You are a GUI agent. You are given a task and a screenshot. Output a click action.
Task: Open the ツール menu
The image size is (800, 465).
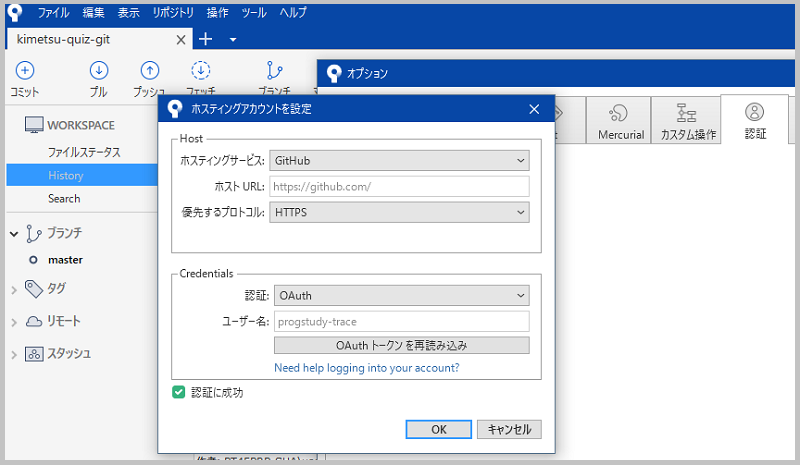pos(254,12)
